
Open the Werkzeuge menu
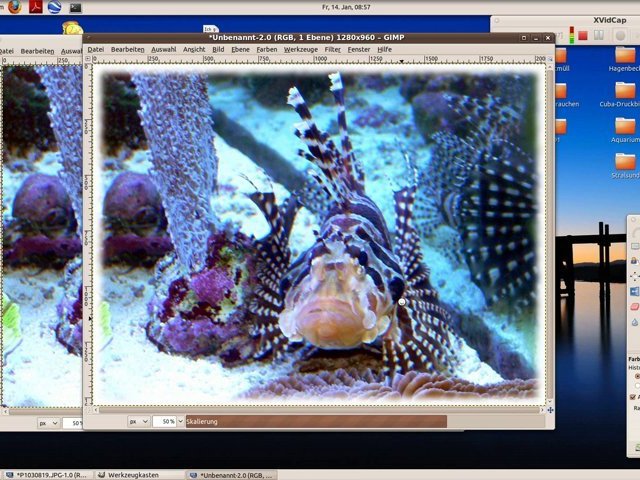[301, 49]
